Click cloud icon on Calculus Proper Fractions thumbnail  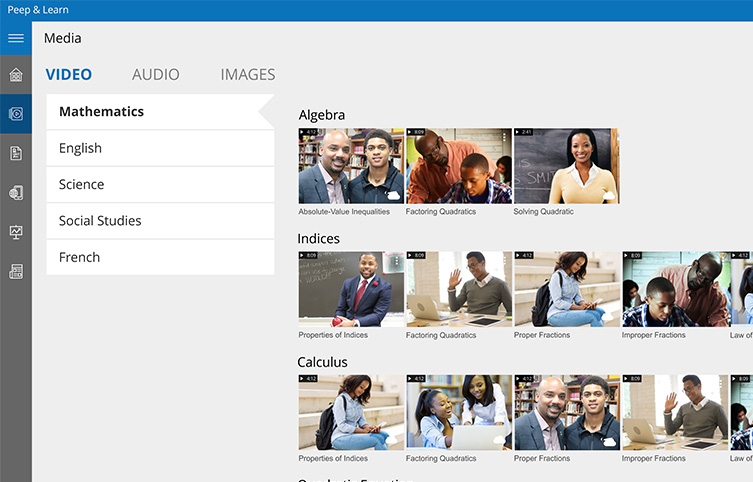click(609, 442)
